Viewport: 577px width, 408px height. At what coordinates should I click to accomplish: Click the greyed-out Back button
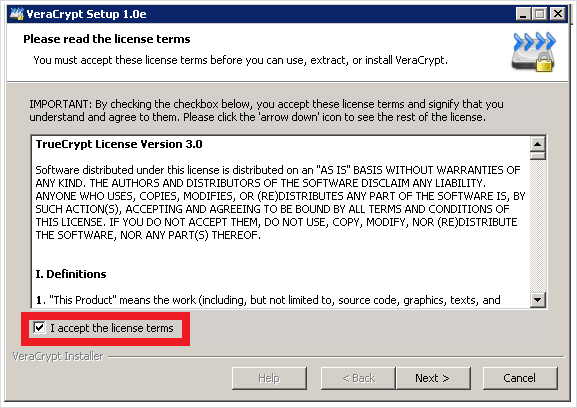click(x=358, y=378)
